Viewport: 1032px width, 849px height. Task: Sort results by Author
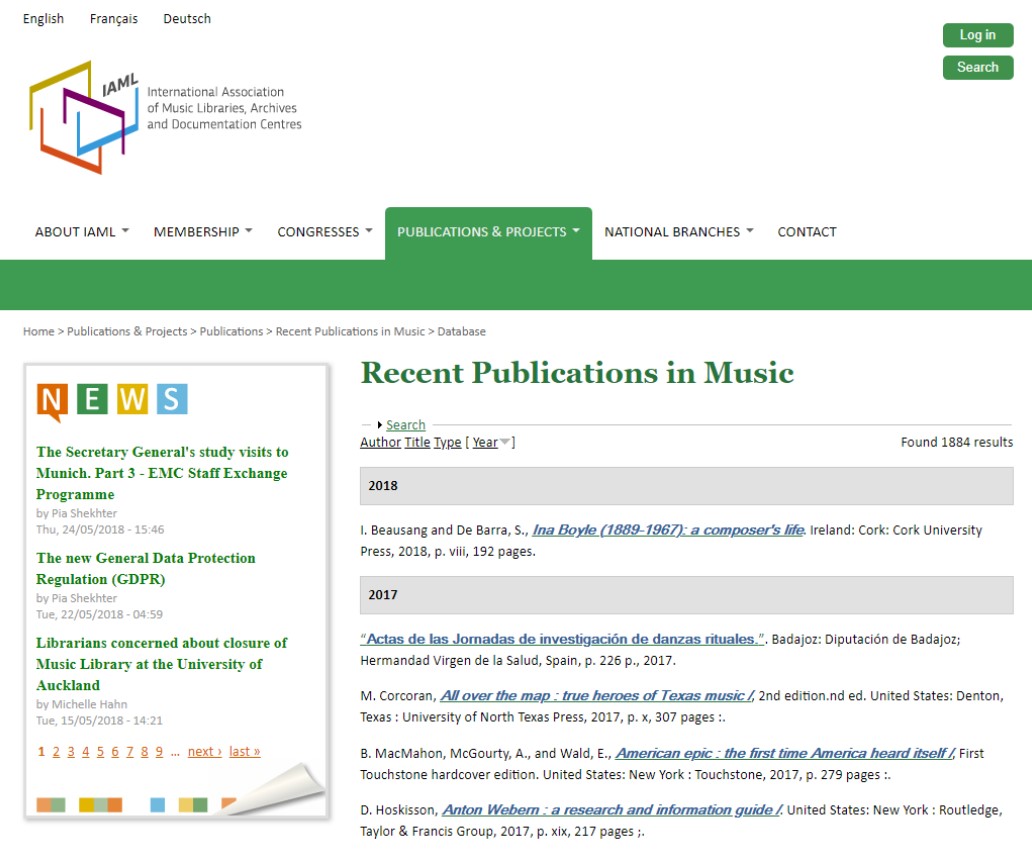380,442
